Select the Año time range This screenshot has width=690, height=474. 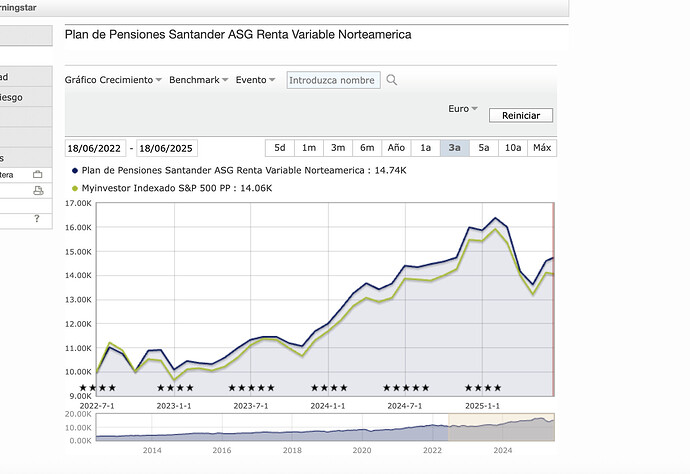[396, 148]
